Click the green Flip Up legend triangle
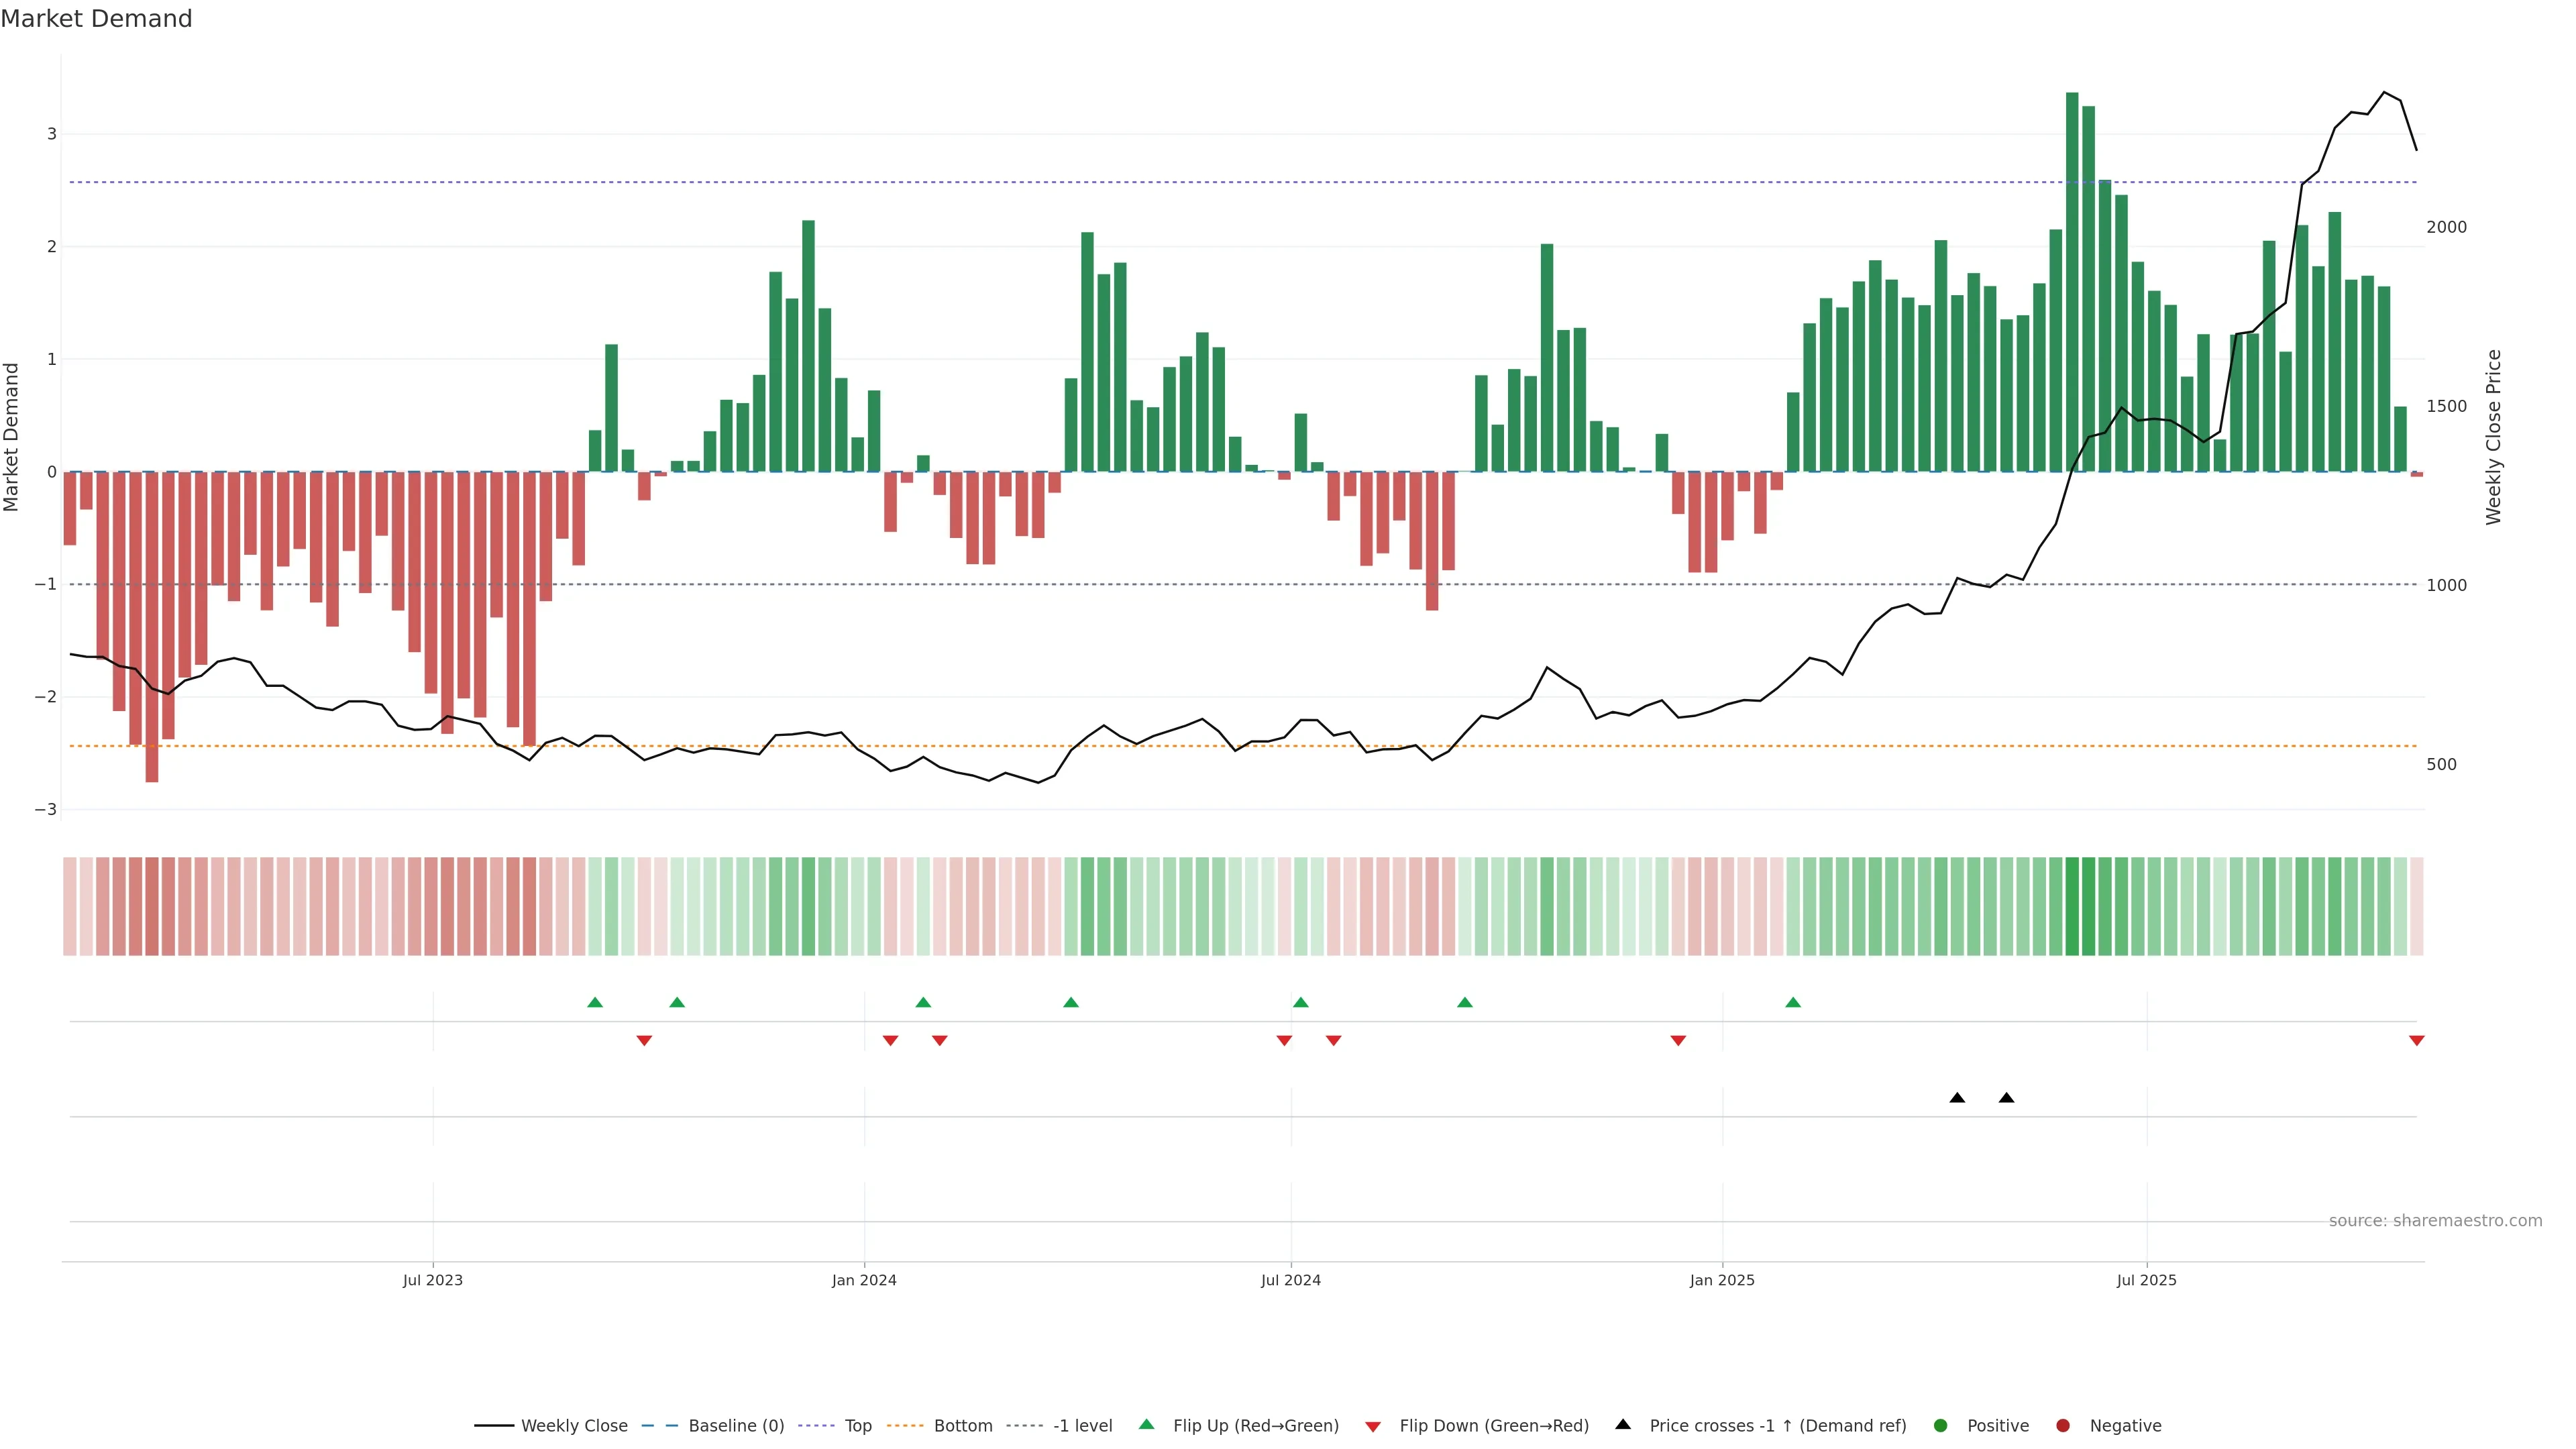The width and height of the screenshot is (2576, 1449). pos(1146,1424)
